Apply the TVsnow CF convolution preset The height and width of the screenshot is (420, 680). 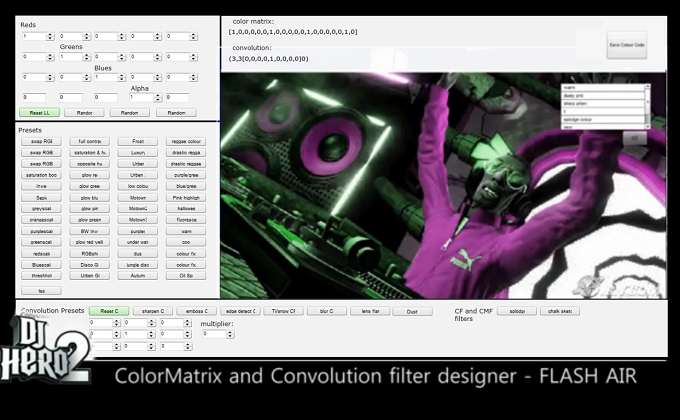pyautogui.click(x=284, y=311)
